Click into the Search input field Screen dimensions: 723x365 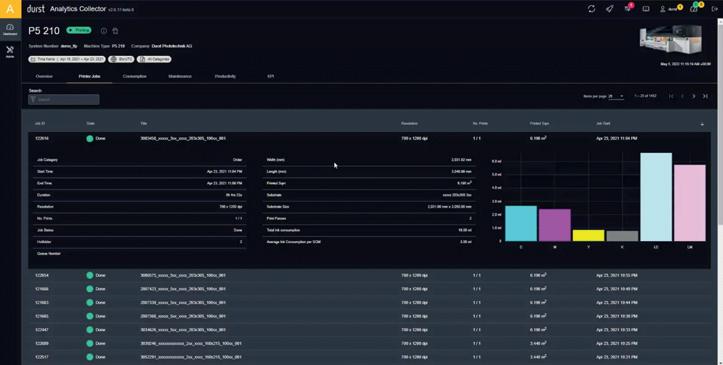click(x=64, y=100)
